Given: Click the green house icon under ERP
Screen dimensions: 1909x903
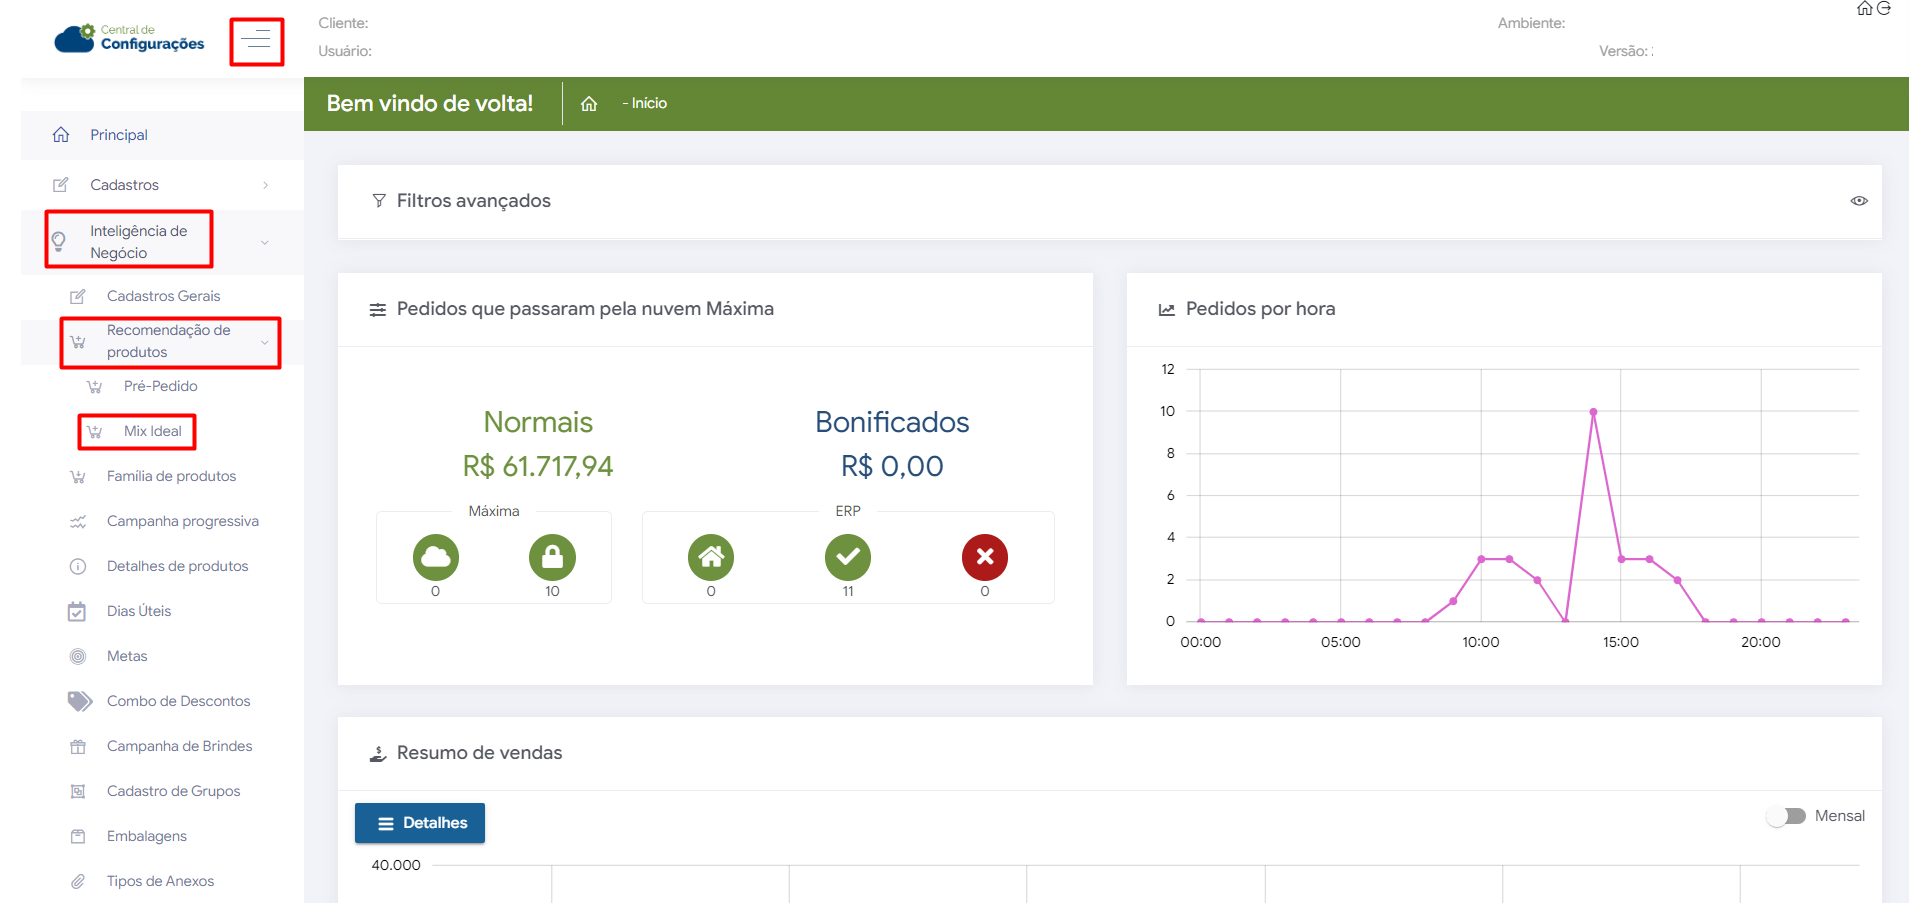Looking at the screenshot, I should point(710,557).
